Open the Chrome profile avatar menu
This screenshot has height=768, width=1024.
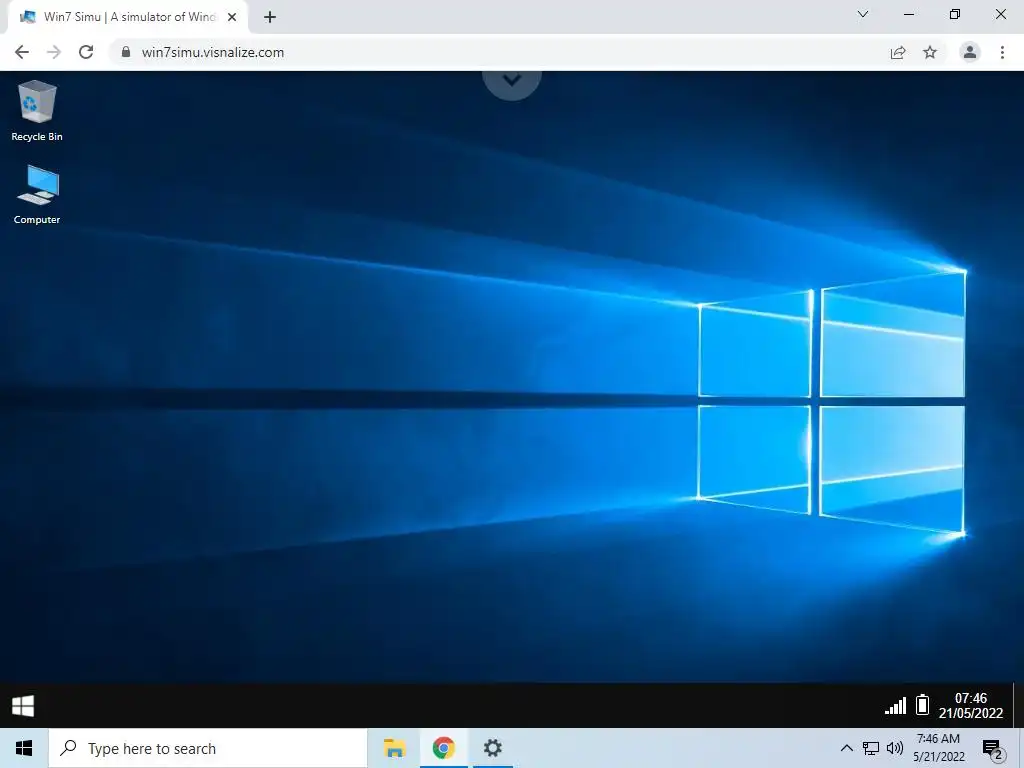(970, 52)
